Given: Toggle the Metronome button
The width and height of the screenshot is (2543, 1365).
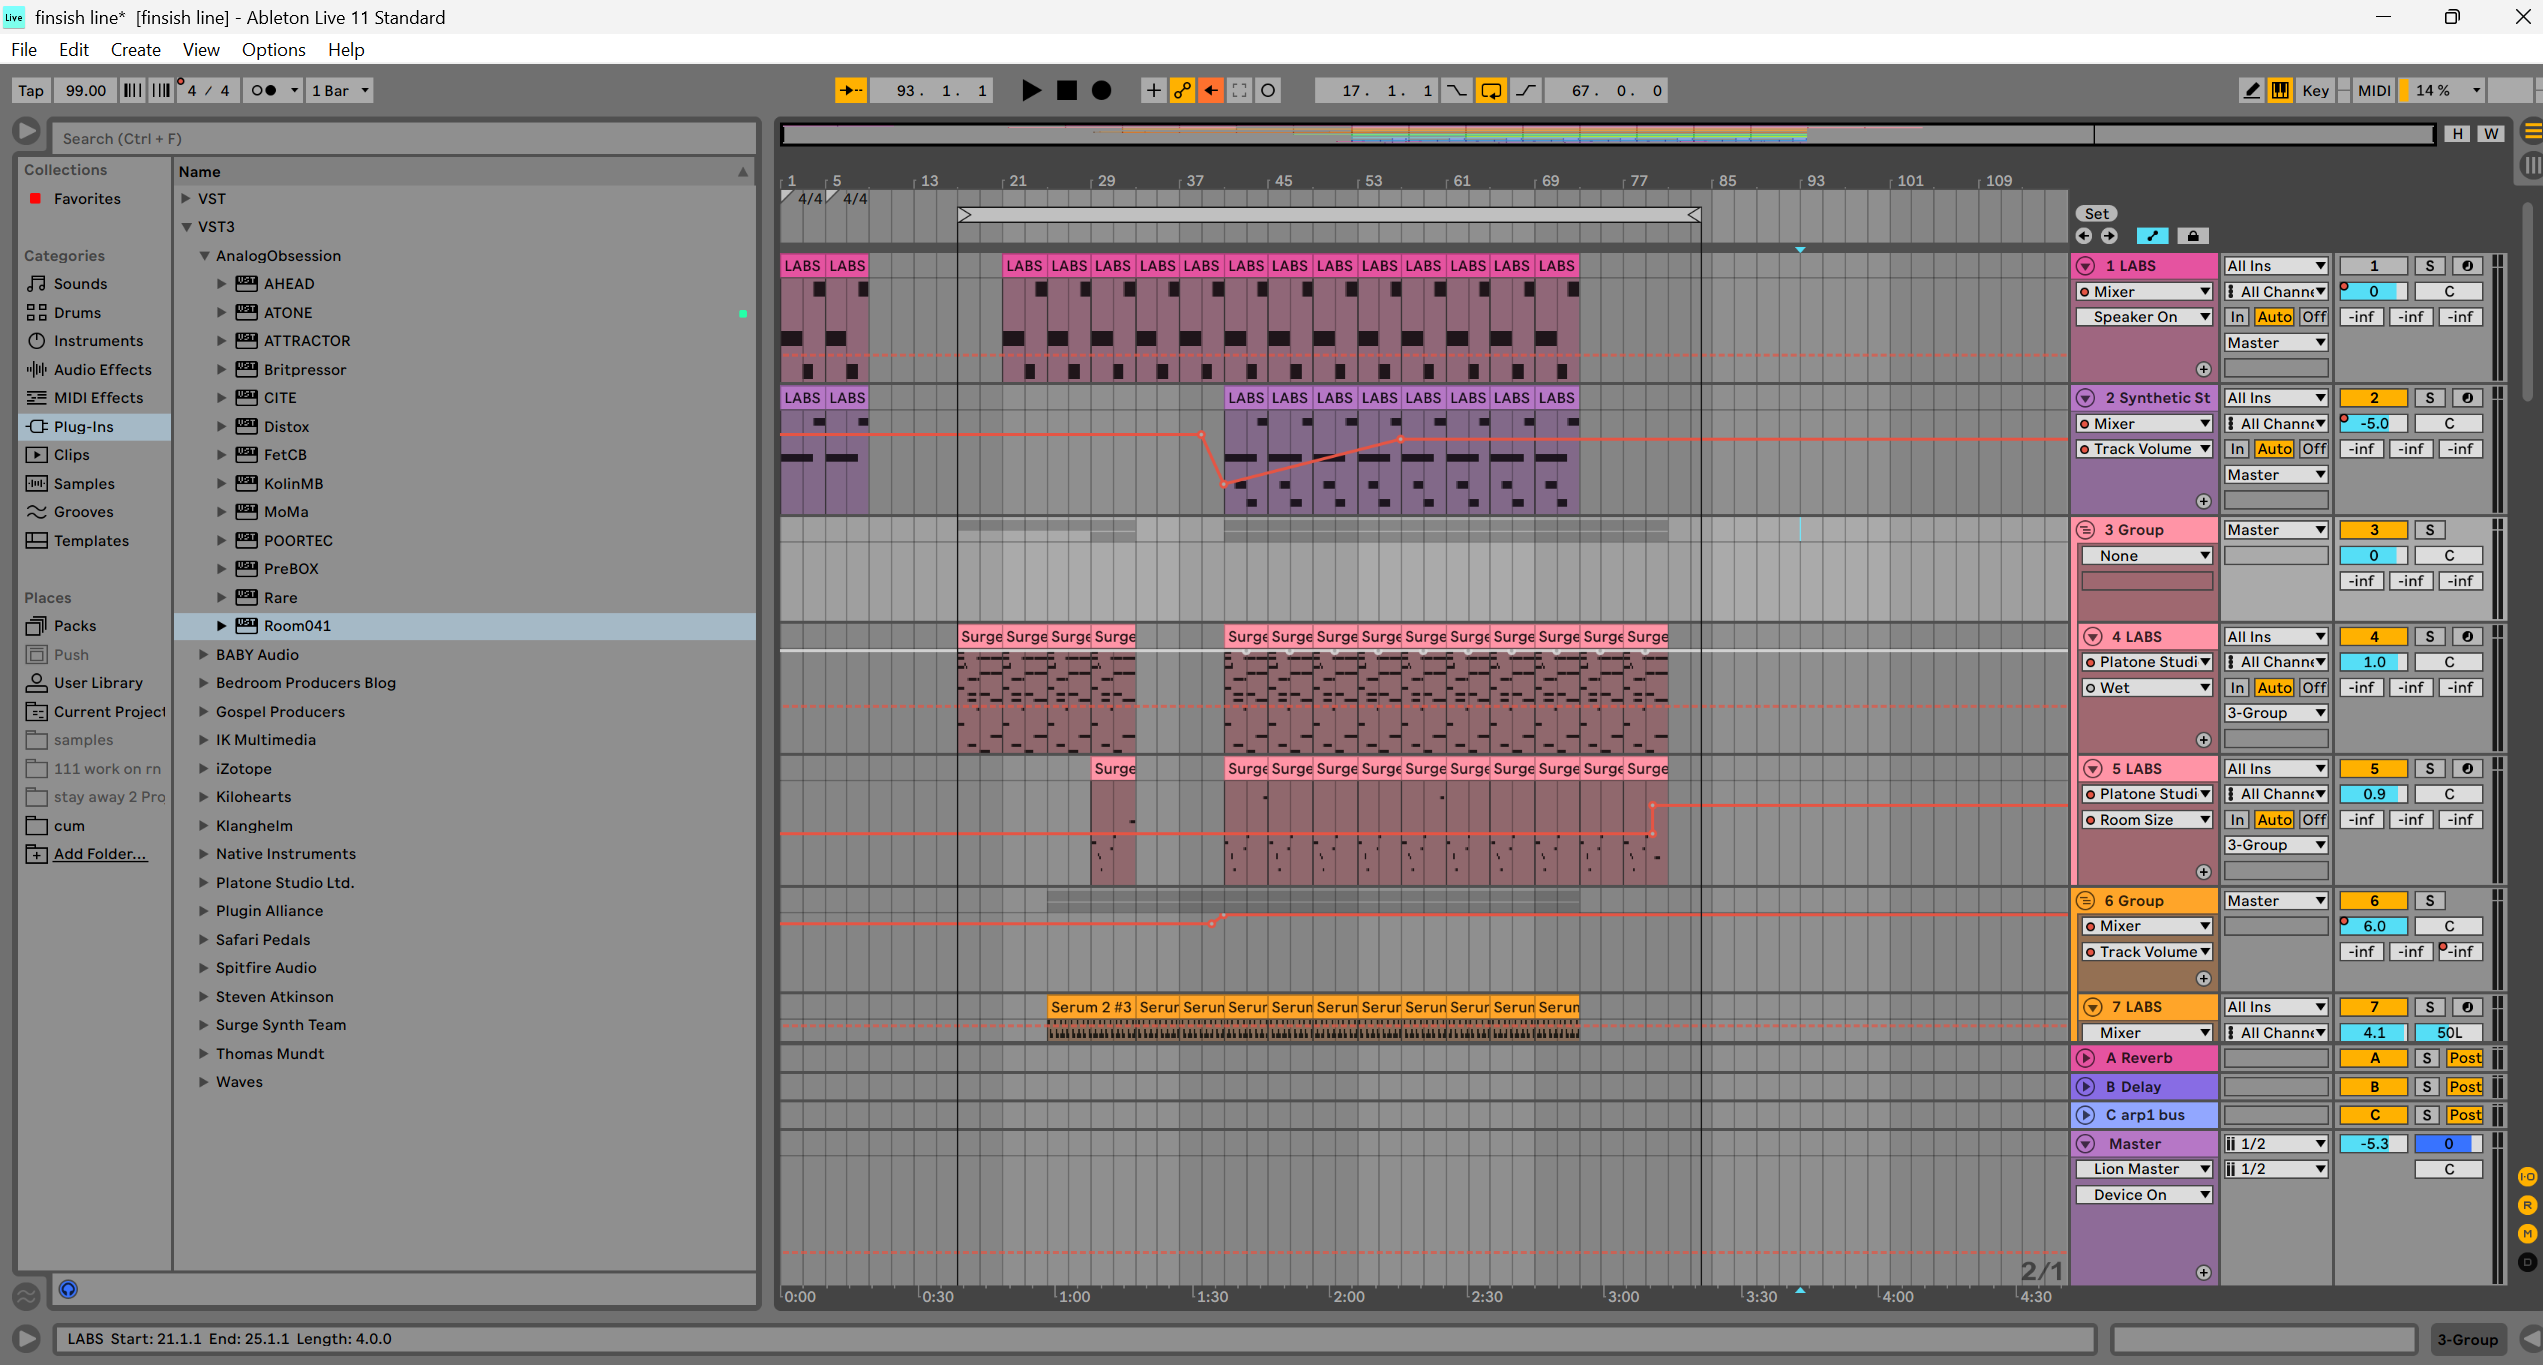Looking at the screenshot, I should [264, 91].
